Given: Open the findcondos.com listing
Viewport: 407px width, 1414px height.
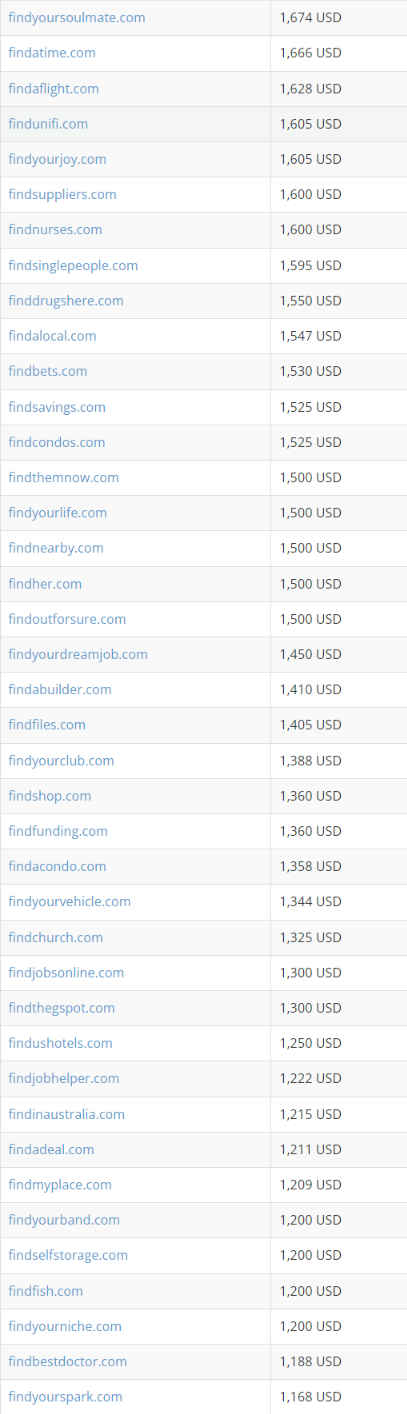Looking at the screenshot, I should click(x=56, y=442).
